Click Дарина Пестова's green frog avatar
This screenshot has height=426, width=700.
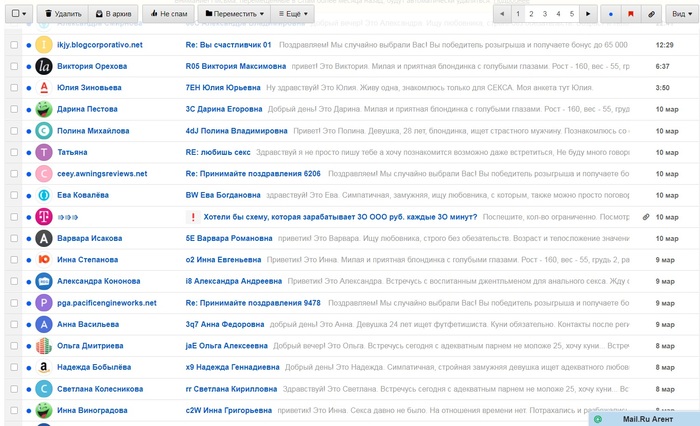click(x=44, y=109)
